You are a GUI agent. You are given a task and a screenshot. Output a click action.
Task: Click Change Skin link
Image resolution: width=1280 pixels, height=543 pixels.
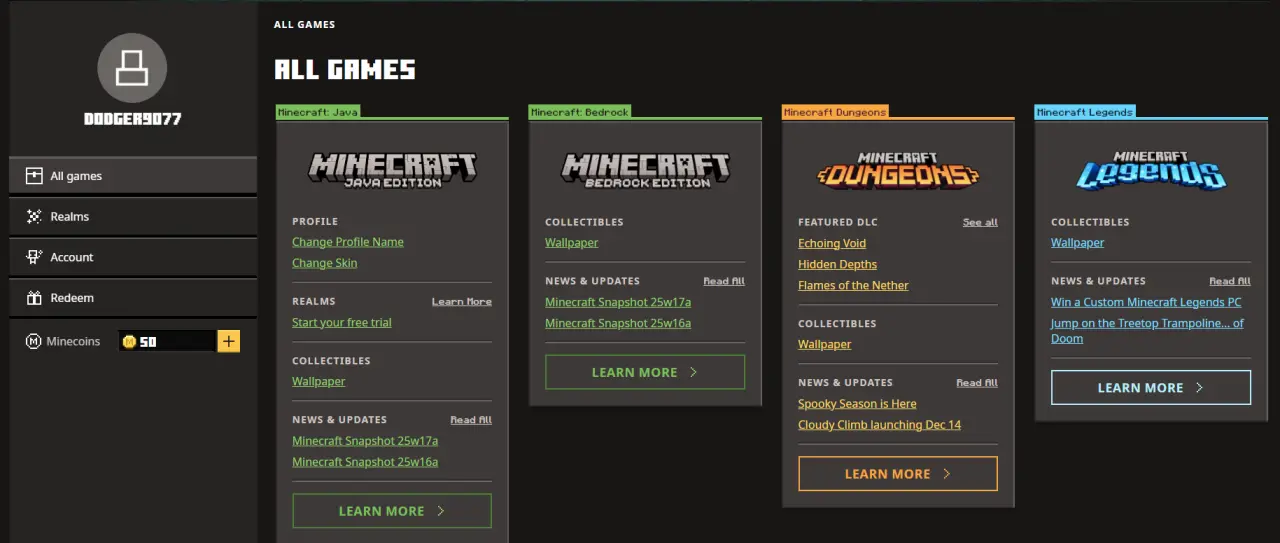pyautogui.click(x=324, y=263)
